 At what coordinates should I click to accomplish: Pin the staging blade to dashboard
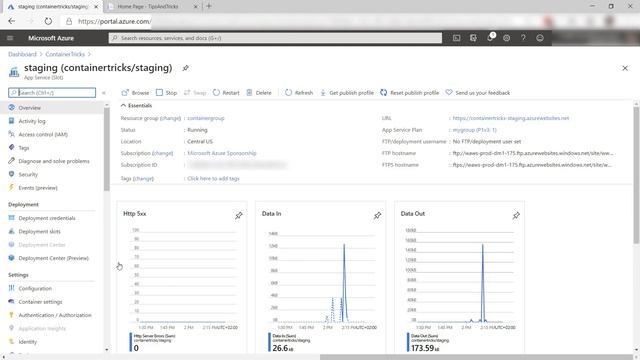(x=186, y=68)
